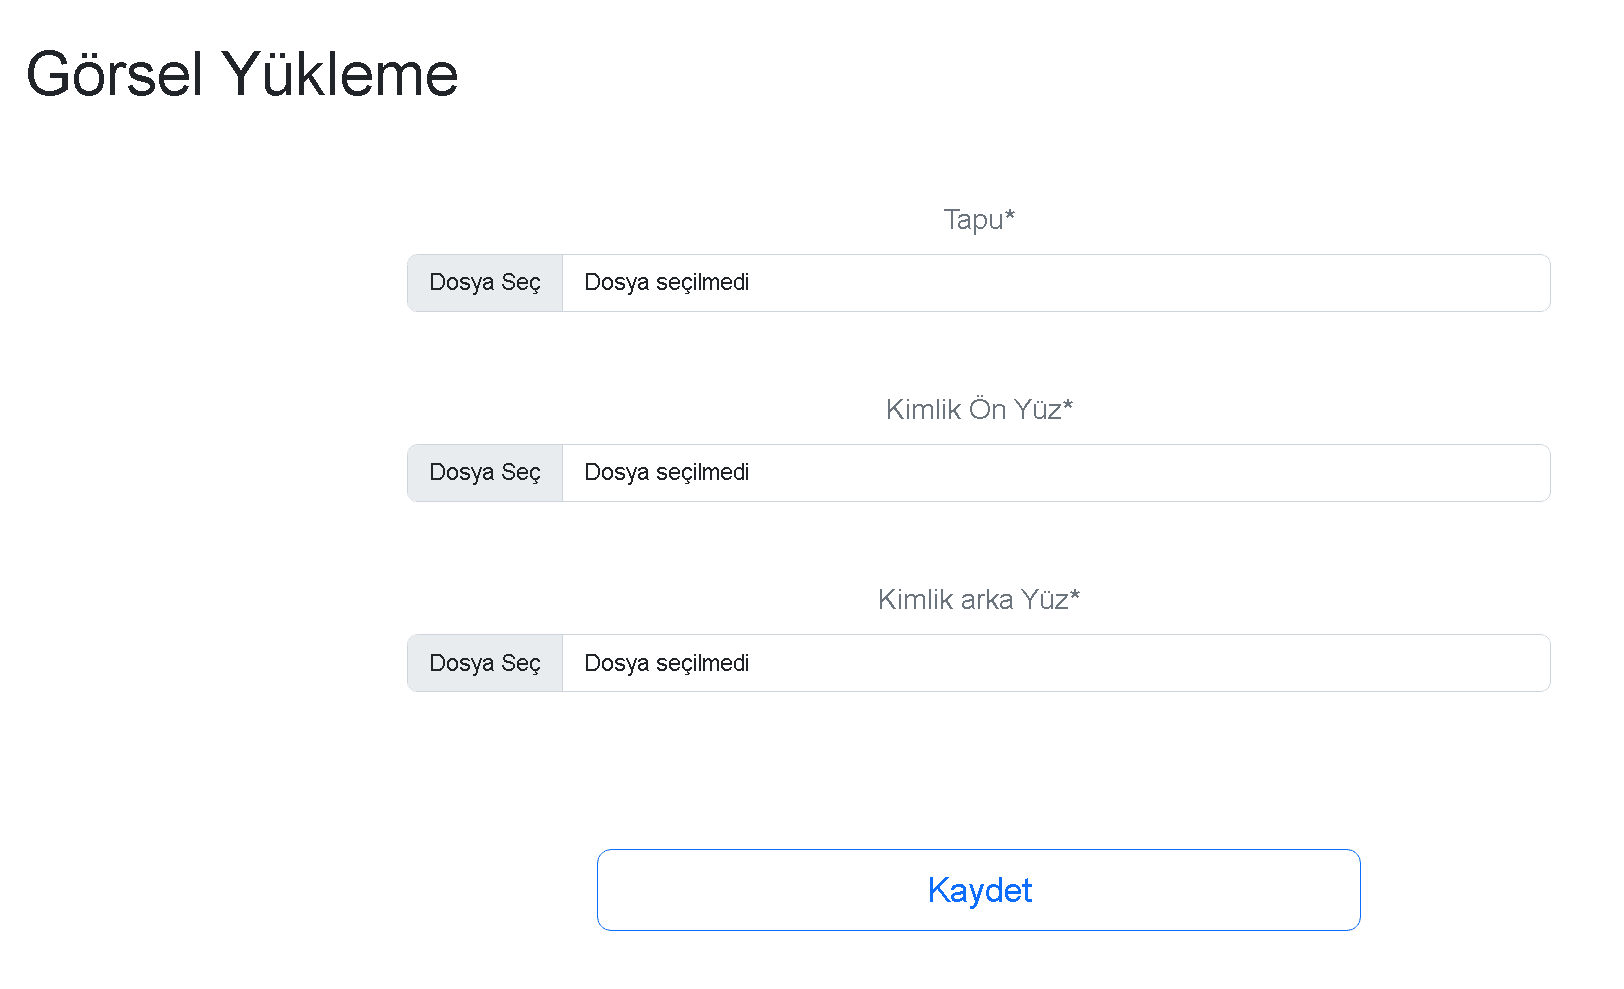Viewport: 1624px width, 989px height.
Task: Click the Tapu file name field
Action: pos(1055,283)
